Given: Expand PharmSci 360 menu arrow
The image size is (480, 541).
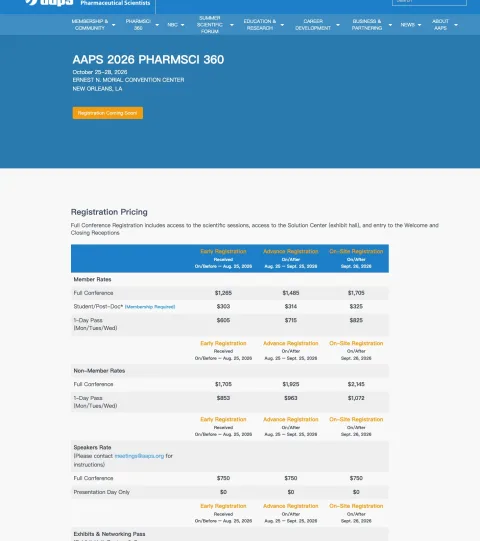Looking at the screenshot, I should click(x=157, y=25).
